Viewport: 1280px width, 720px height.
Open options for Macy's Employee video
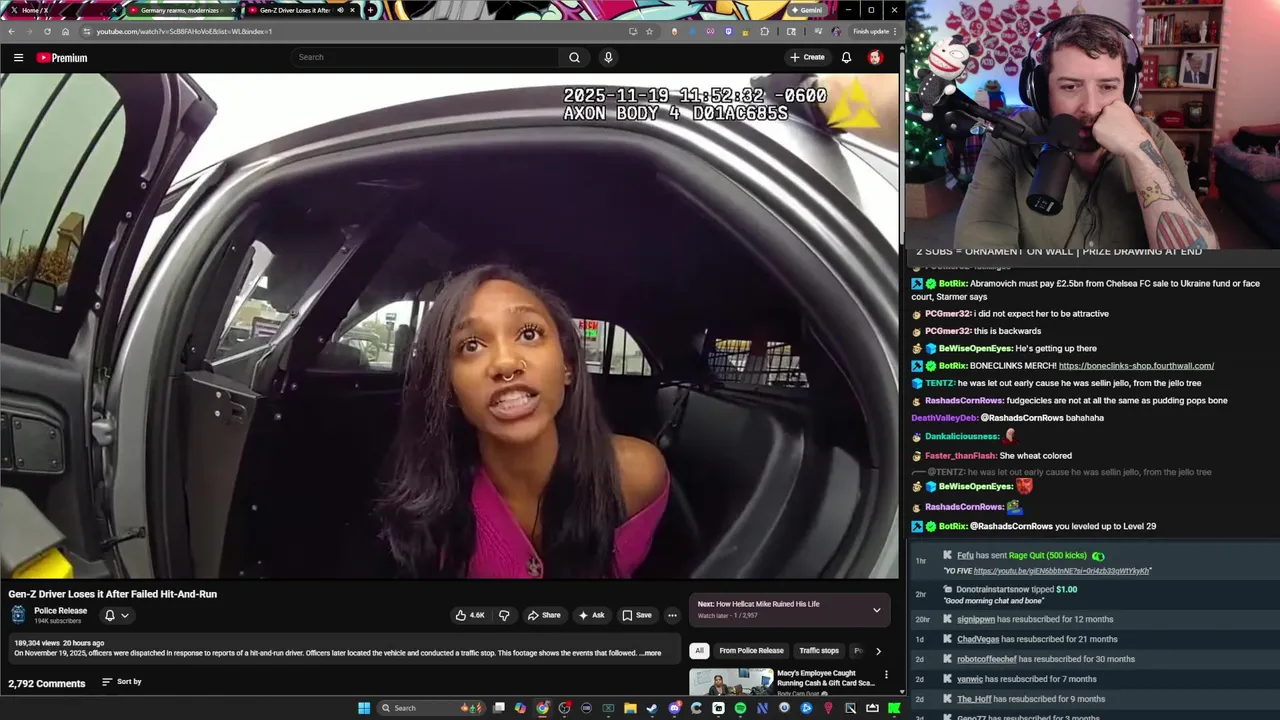click(886, 675)
